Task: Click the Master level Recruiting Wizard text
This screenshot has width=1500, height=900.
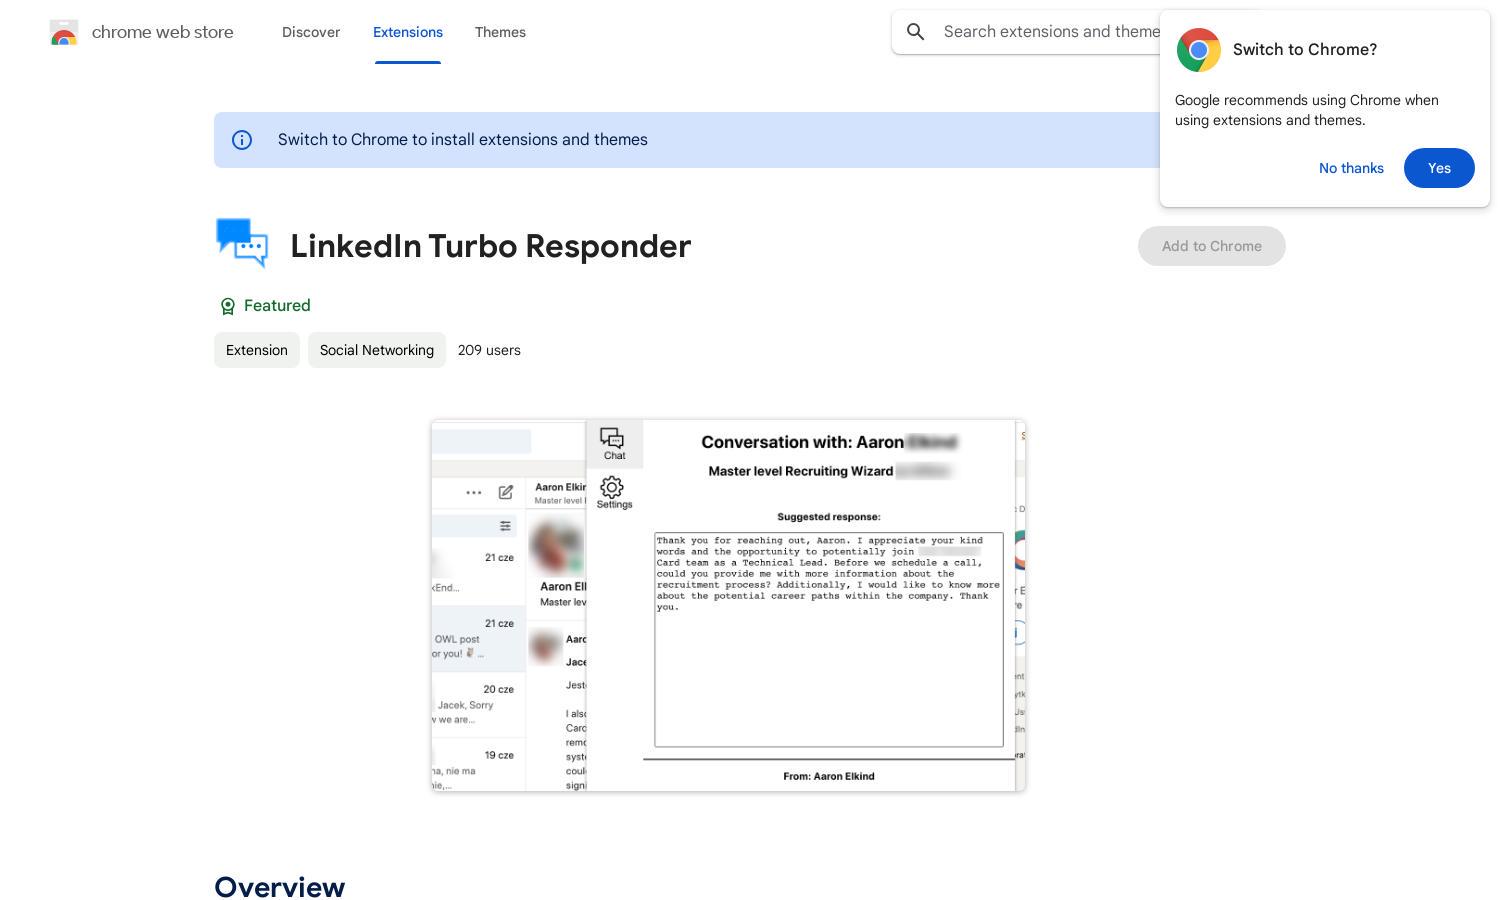Action: (x=801, y=471)
